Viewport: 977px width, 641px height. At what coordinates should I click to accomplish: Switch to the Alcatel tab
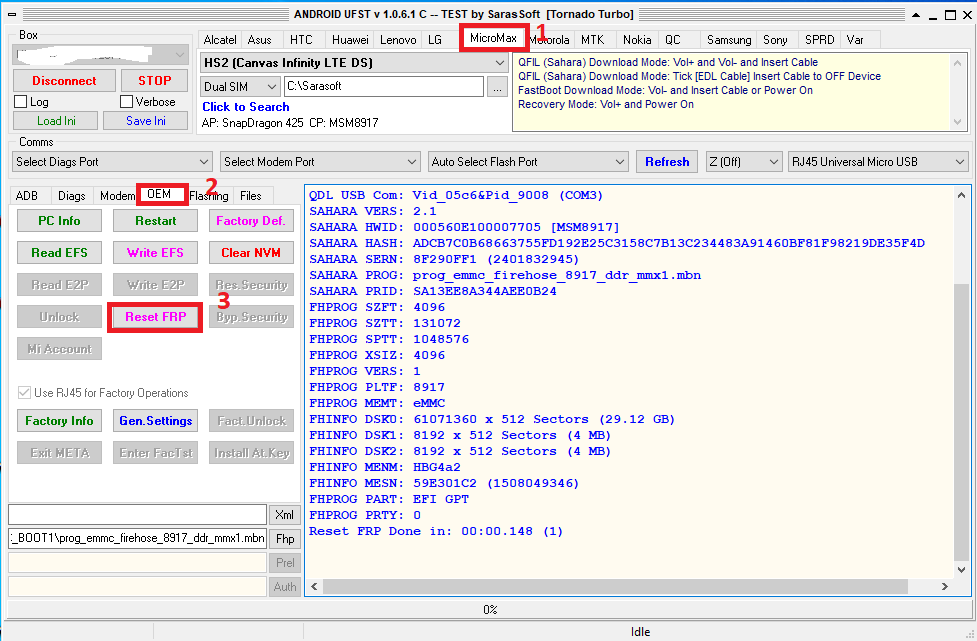tap(220, 40)
